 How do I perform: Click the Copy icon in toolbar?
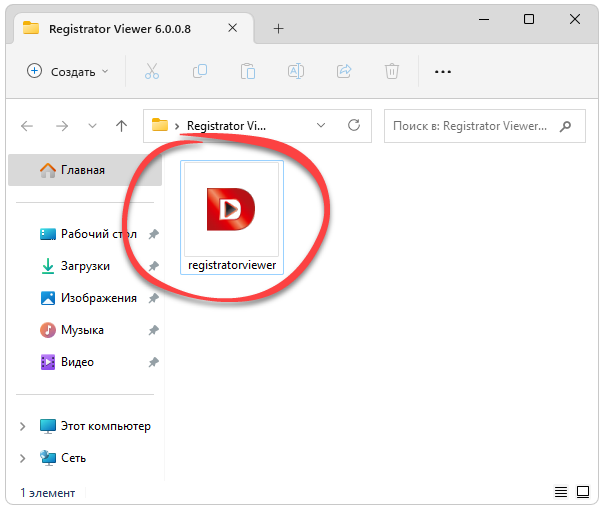[x=200, y=71]
